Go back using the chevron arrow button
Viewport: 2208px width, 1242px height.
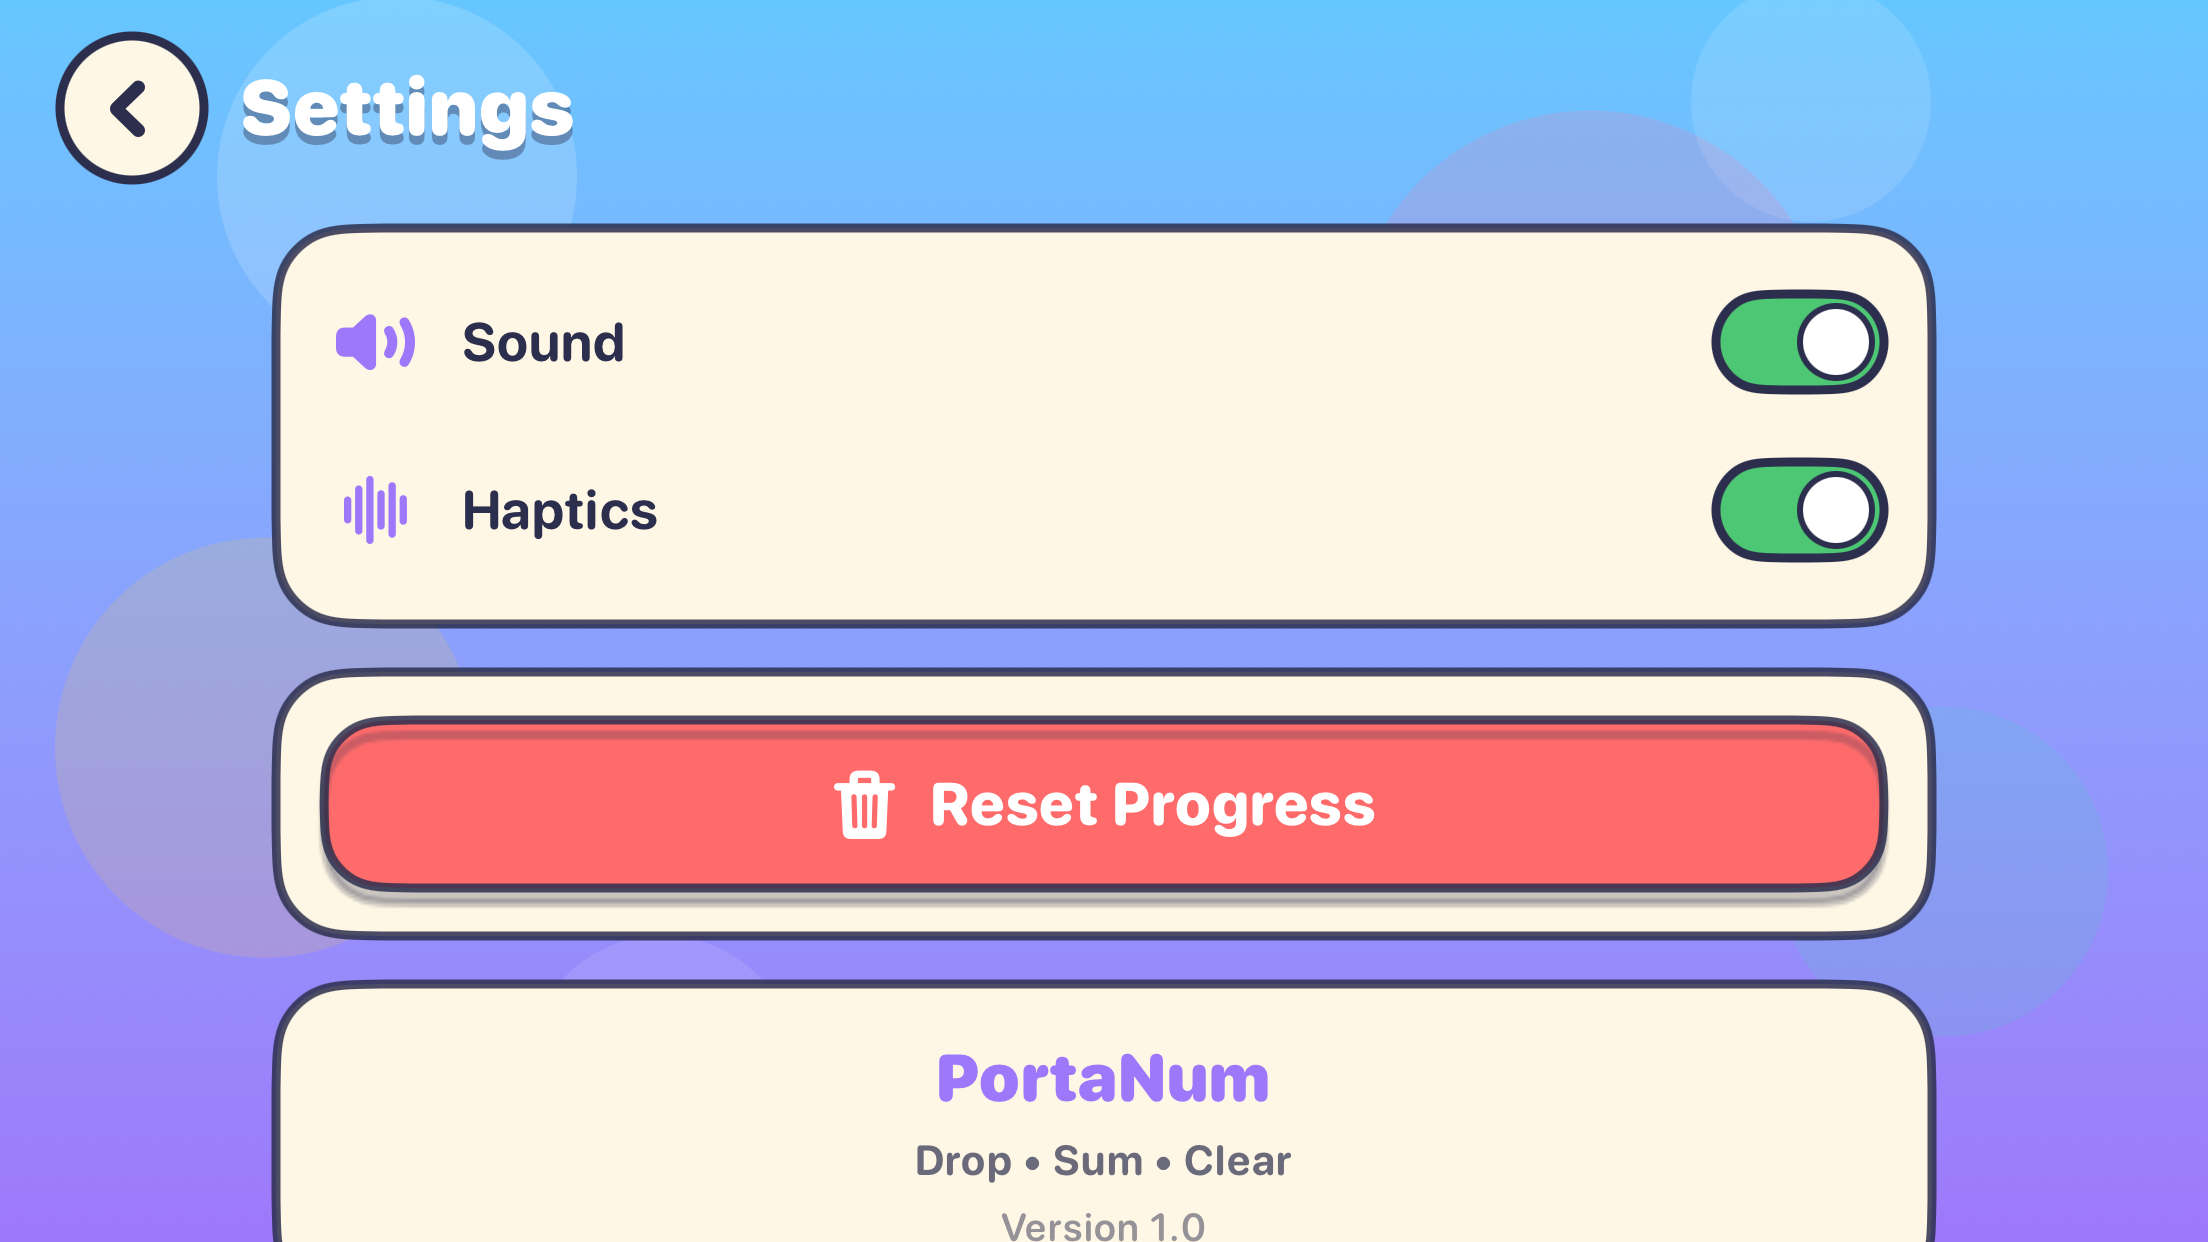pos(132,108)
